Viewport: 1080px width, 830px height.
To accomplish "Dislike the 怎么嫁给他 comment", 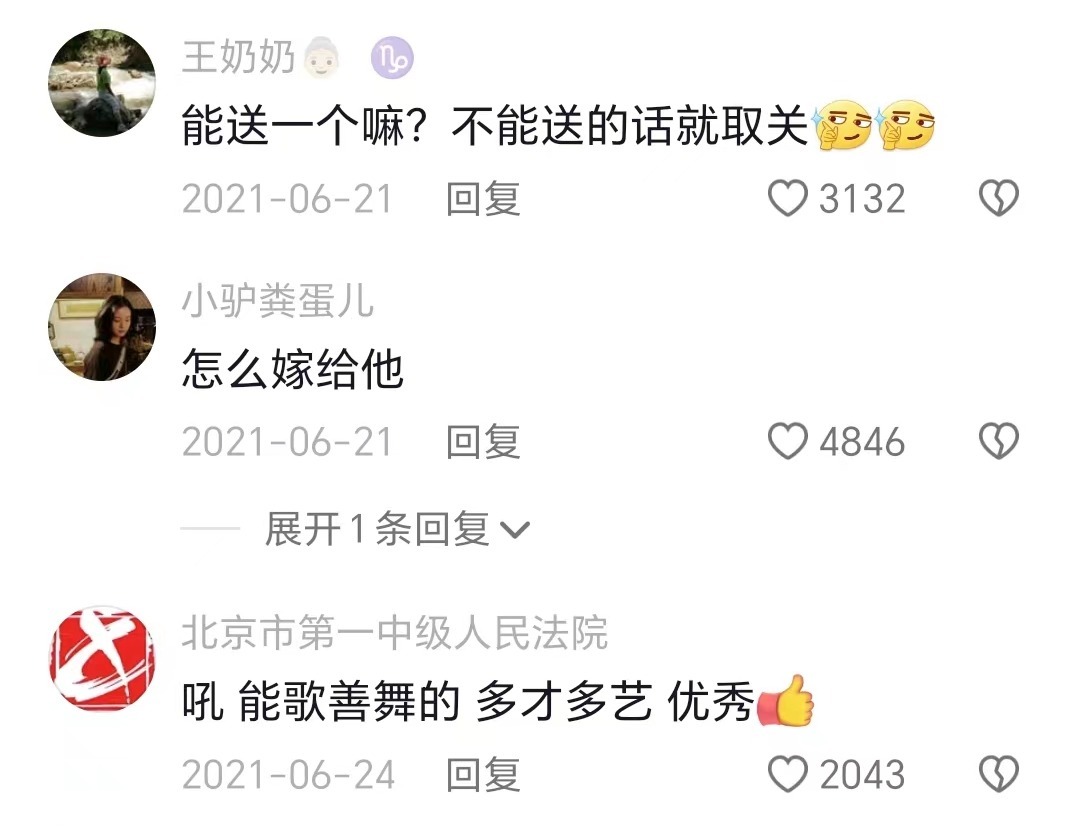I will 999,441.
